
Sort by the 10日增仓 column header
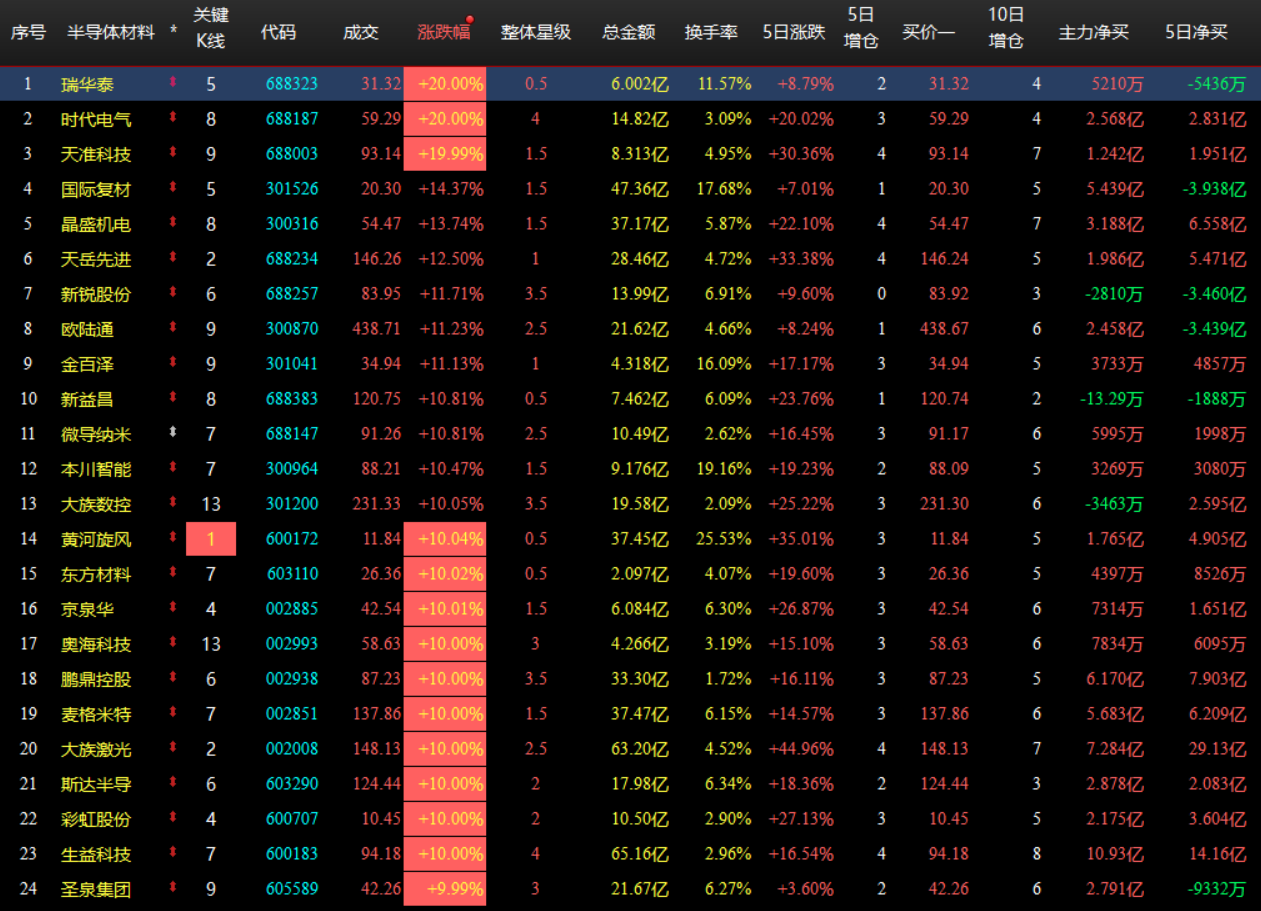(1006, 28)
